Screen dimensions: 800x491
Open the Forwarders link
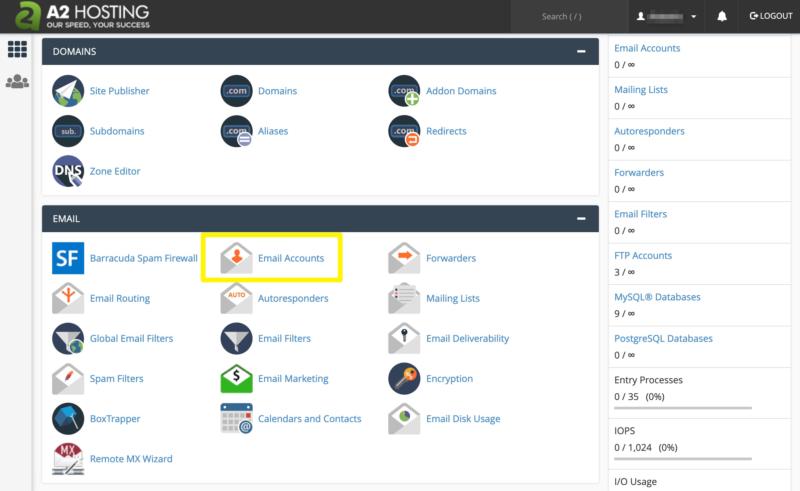click(450, 258)
